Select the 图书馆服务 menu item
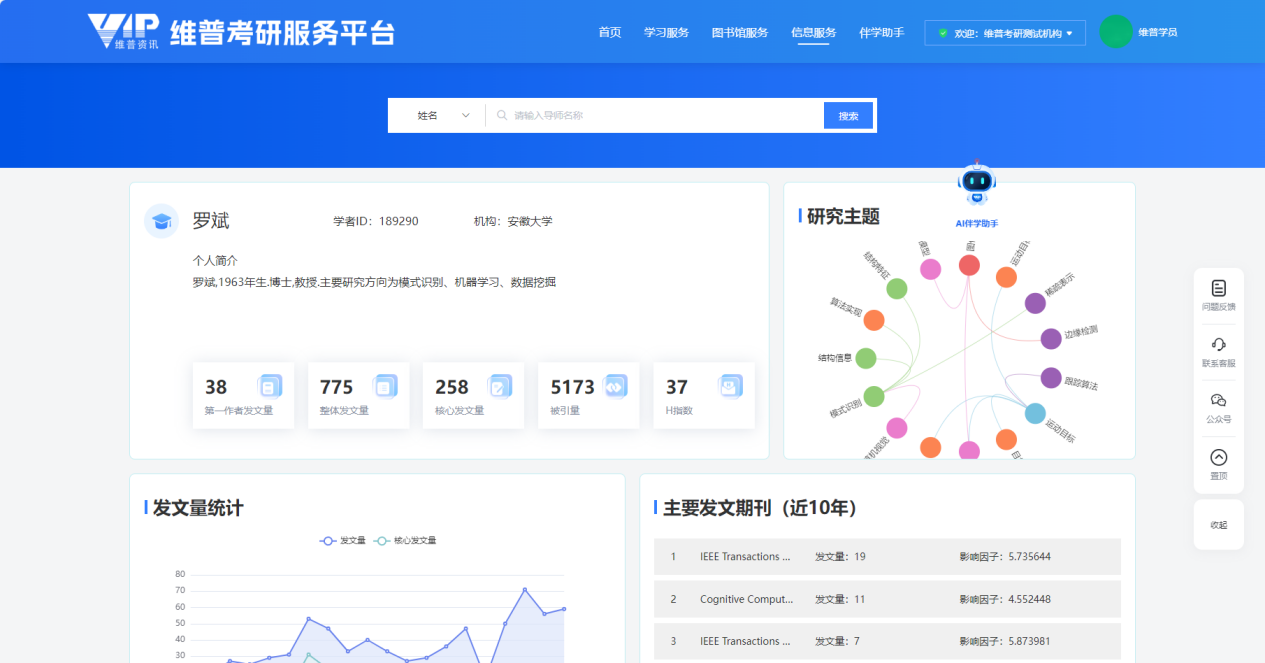1265x663 pixels. [739, 33]
